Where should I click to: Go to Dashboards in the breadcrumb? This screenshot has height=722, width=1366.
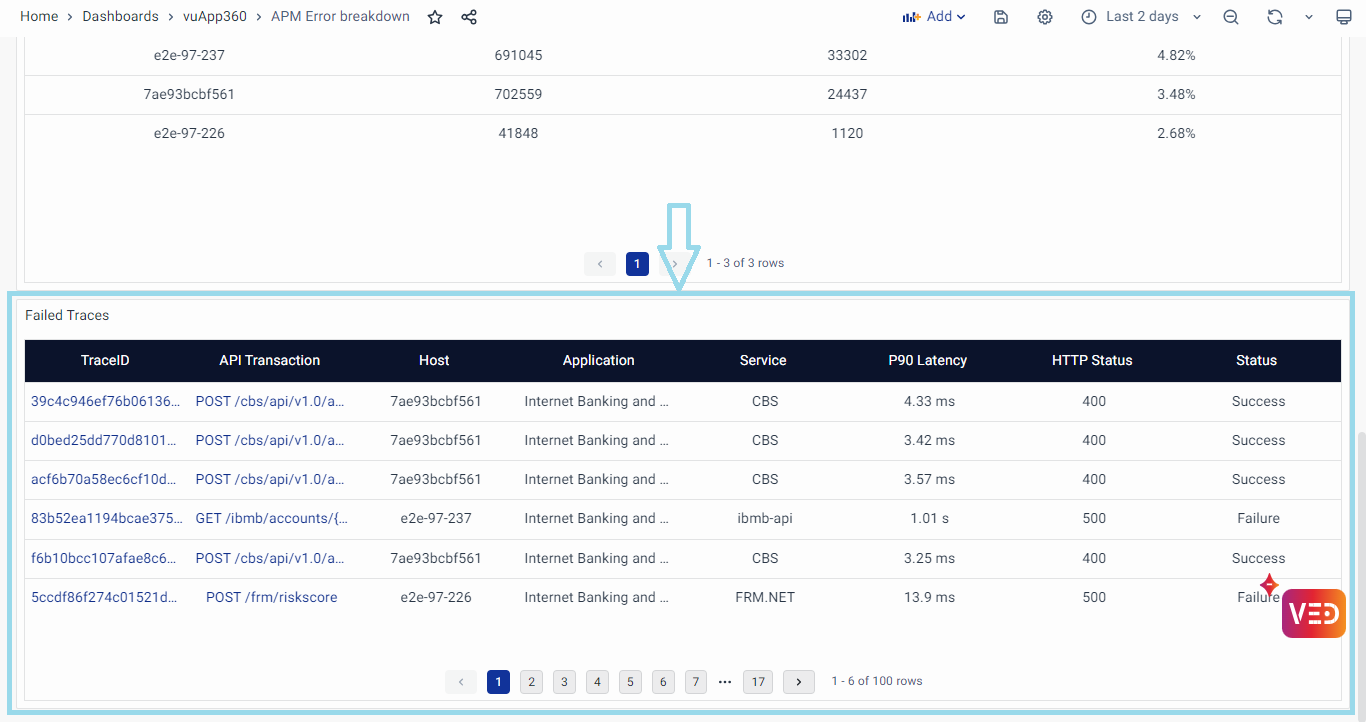[x=120, y=17]
